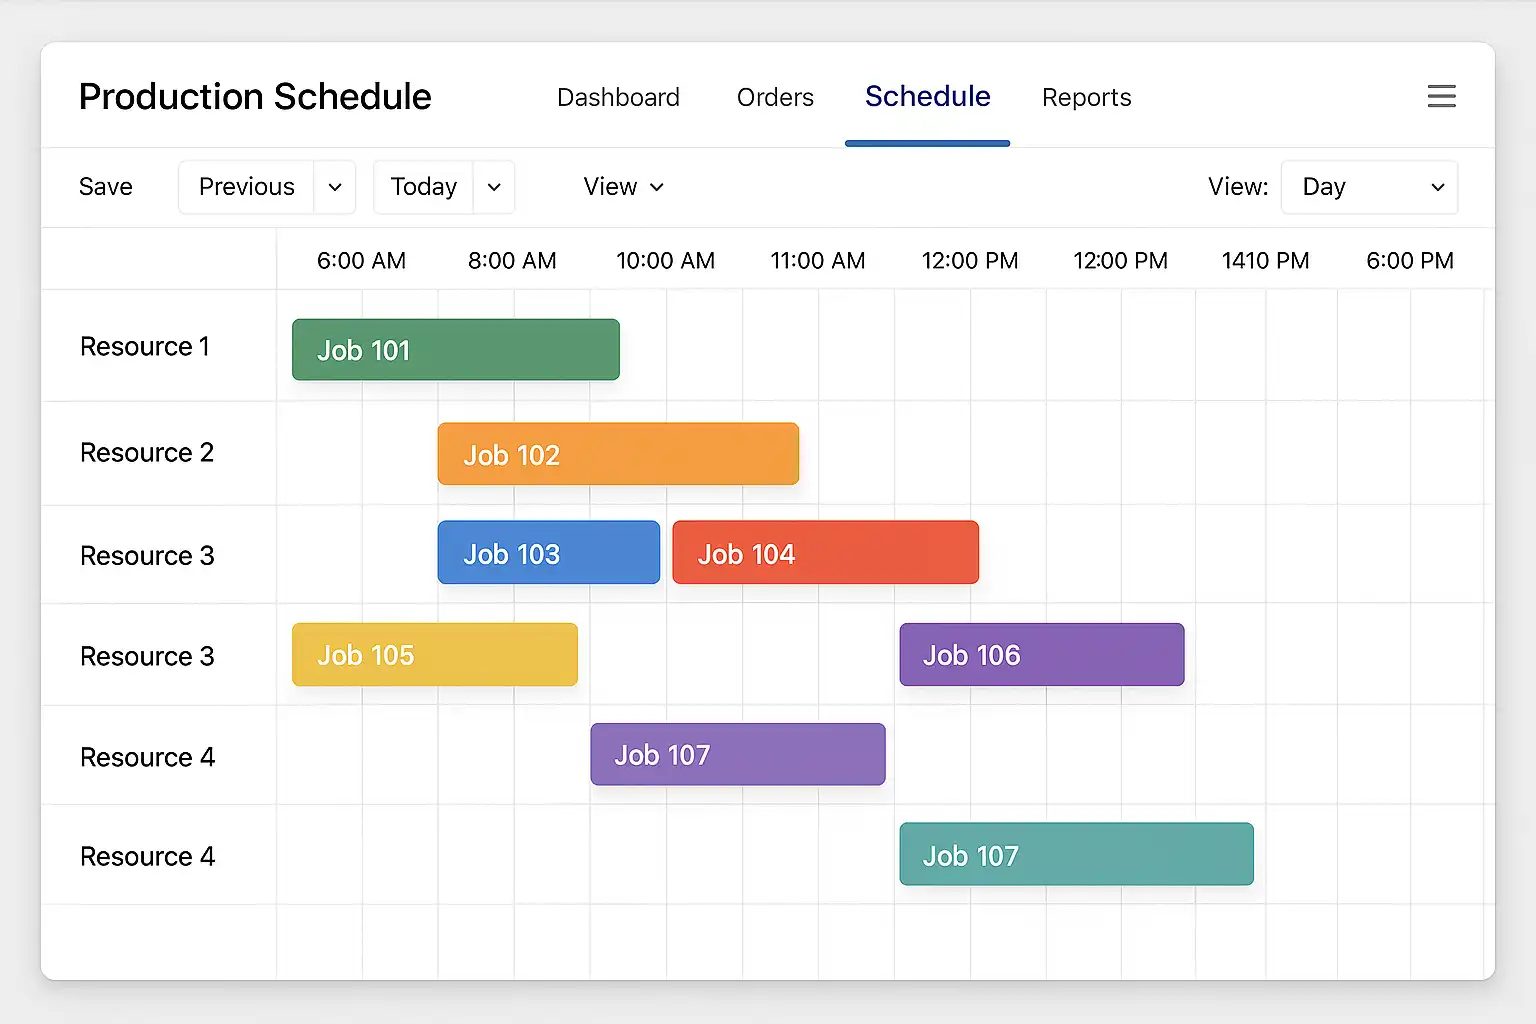Viewport: 1536px width, 1024px height.
Task: Expand the Today button dropdown arrow
Action: pos(494,187)
